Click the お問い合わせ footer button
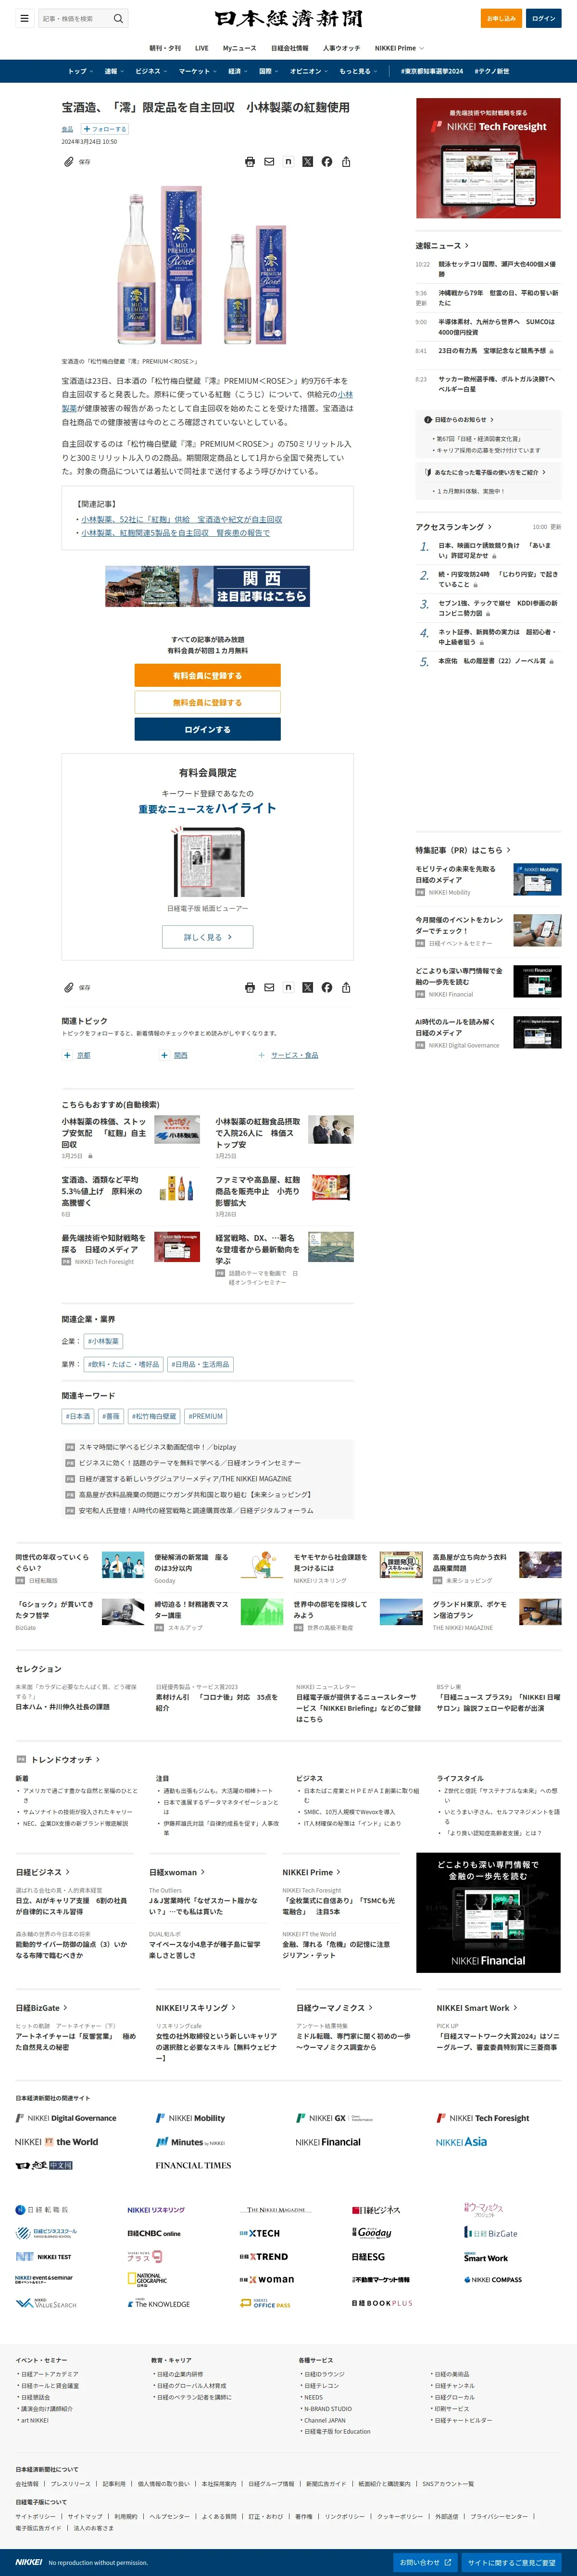Viewport: 577px width, 2576px height. pos(425,2562)
